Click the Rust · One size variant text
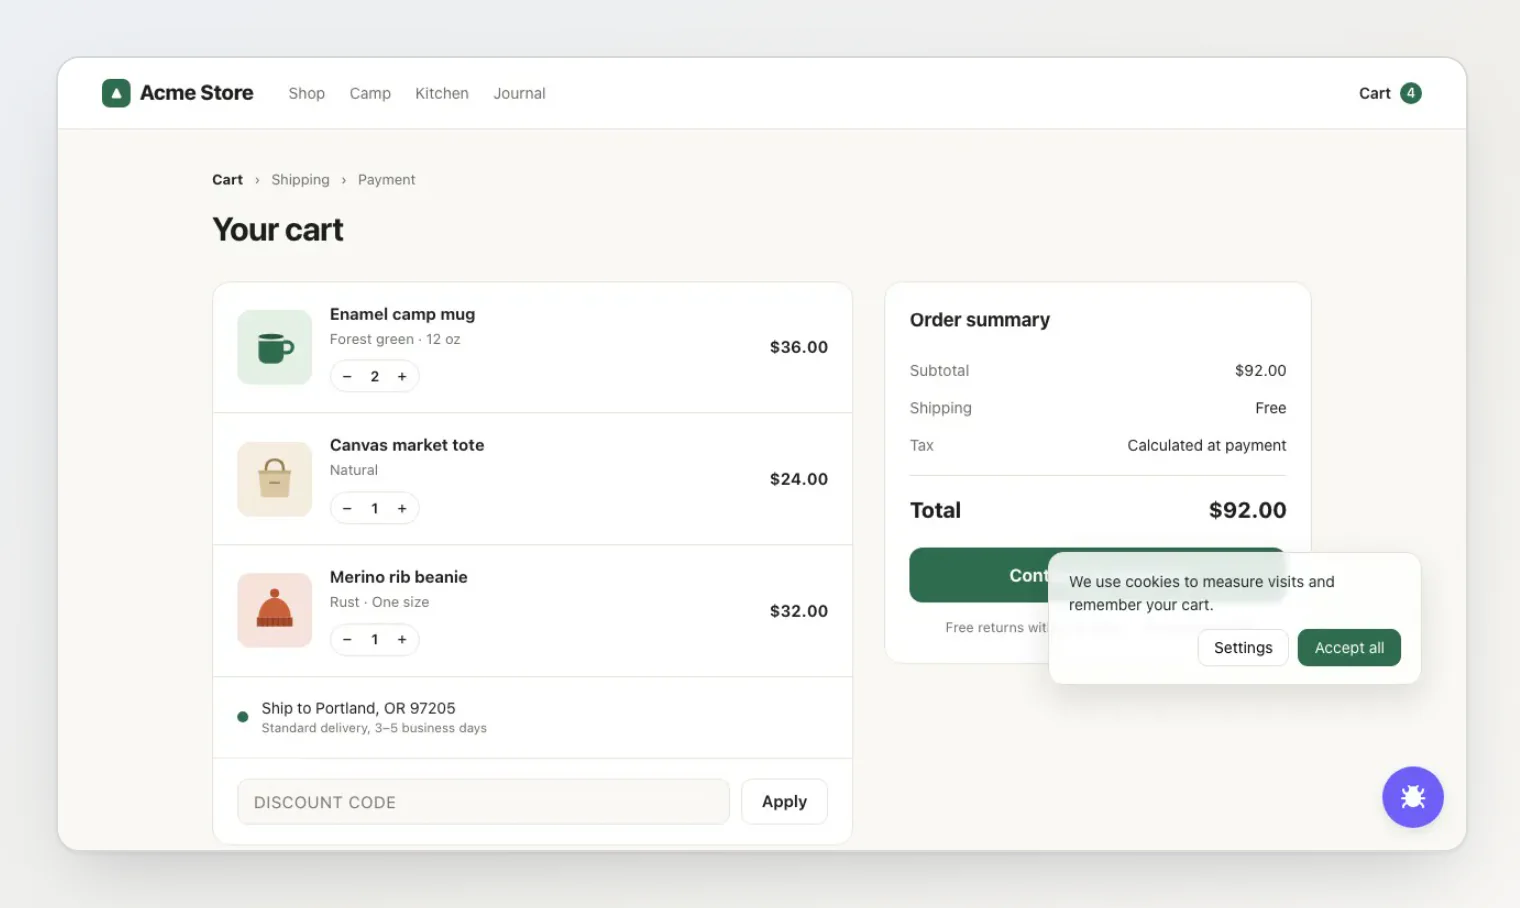Viewport: 1520px width, 908px height. [x=379, y=602]
